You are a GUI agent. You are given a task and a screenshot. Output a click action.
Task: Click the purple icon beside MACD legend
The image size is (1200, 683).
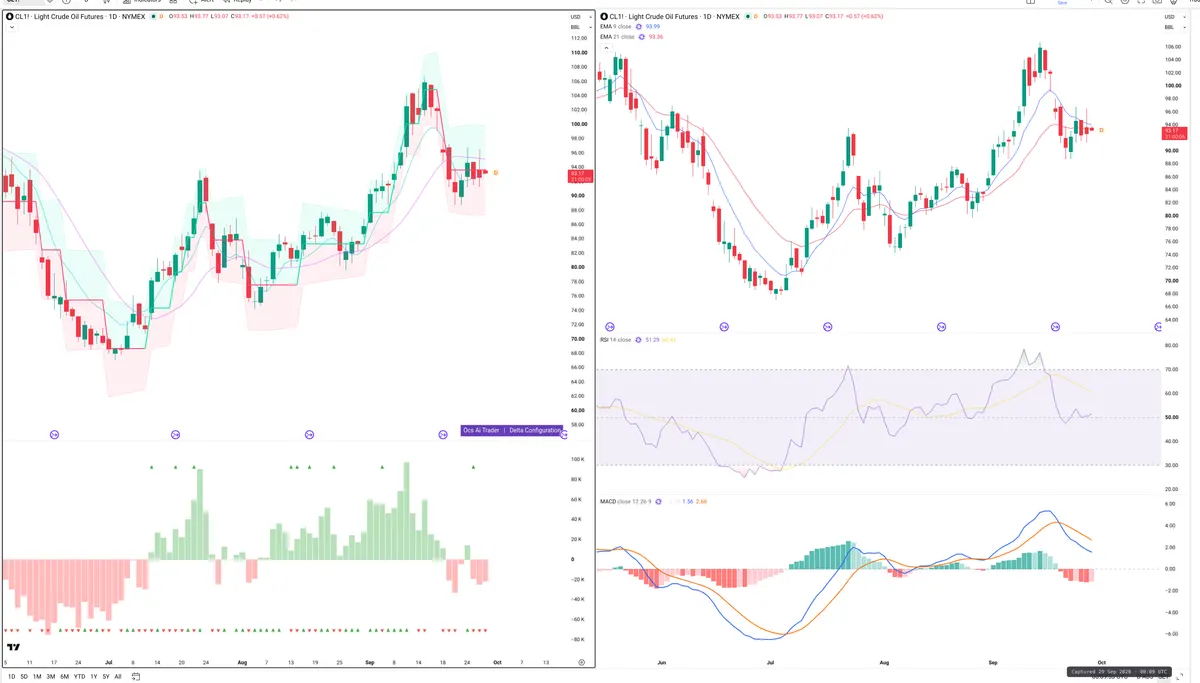pos(659,501)
